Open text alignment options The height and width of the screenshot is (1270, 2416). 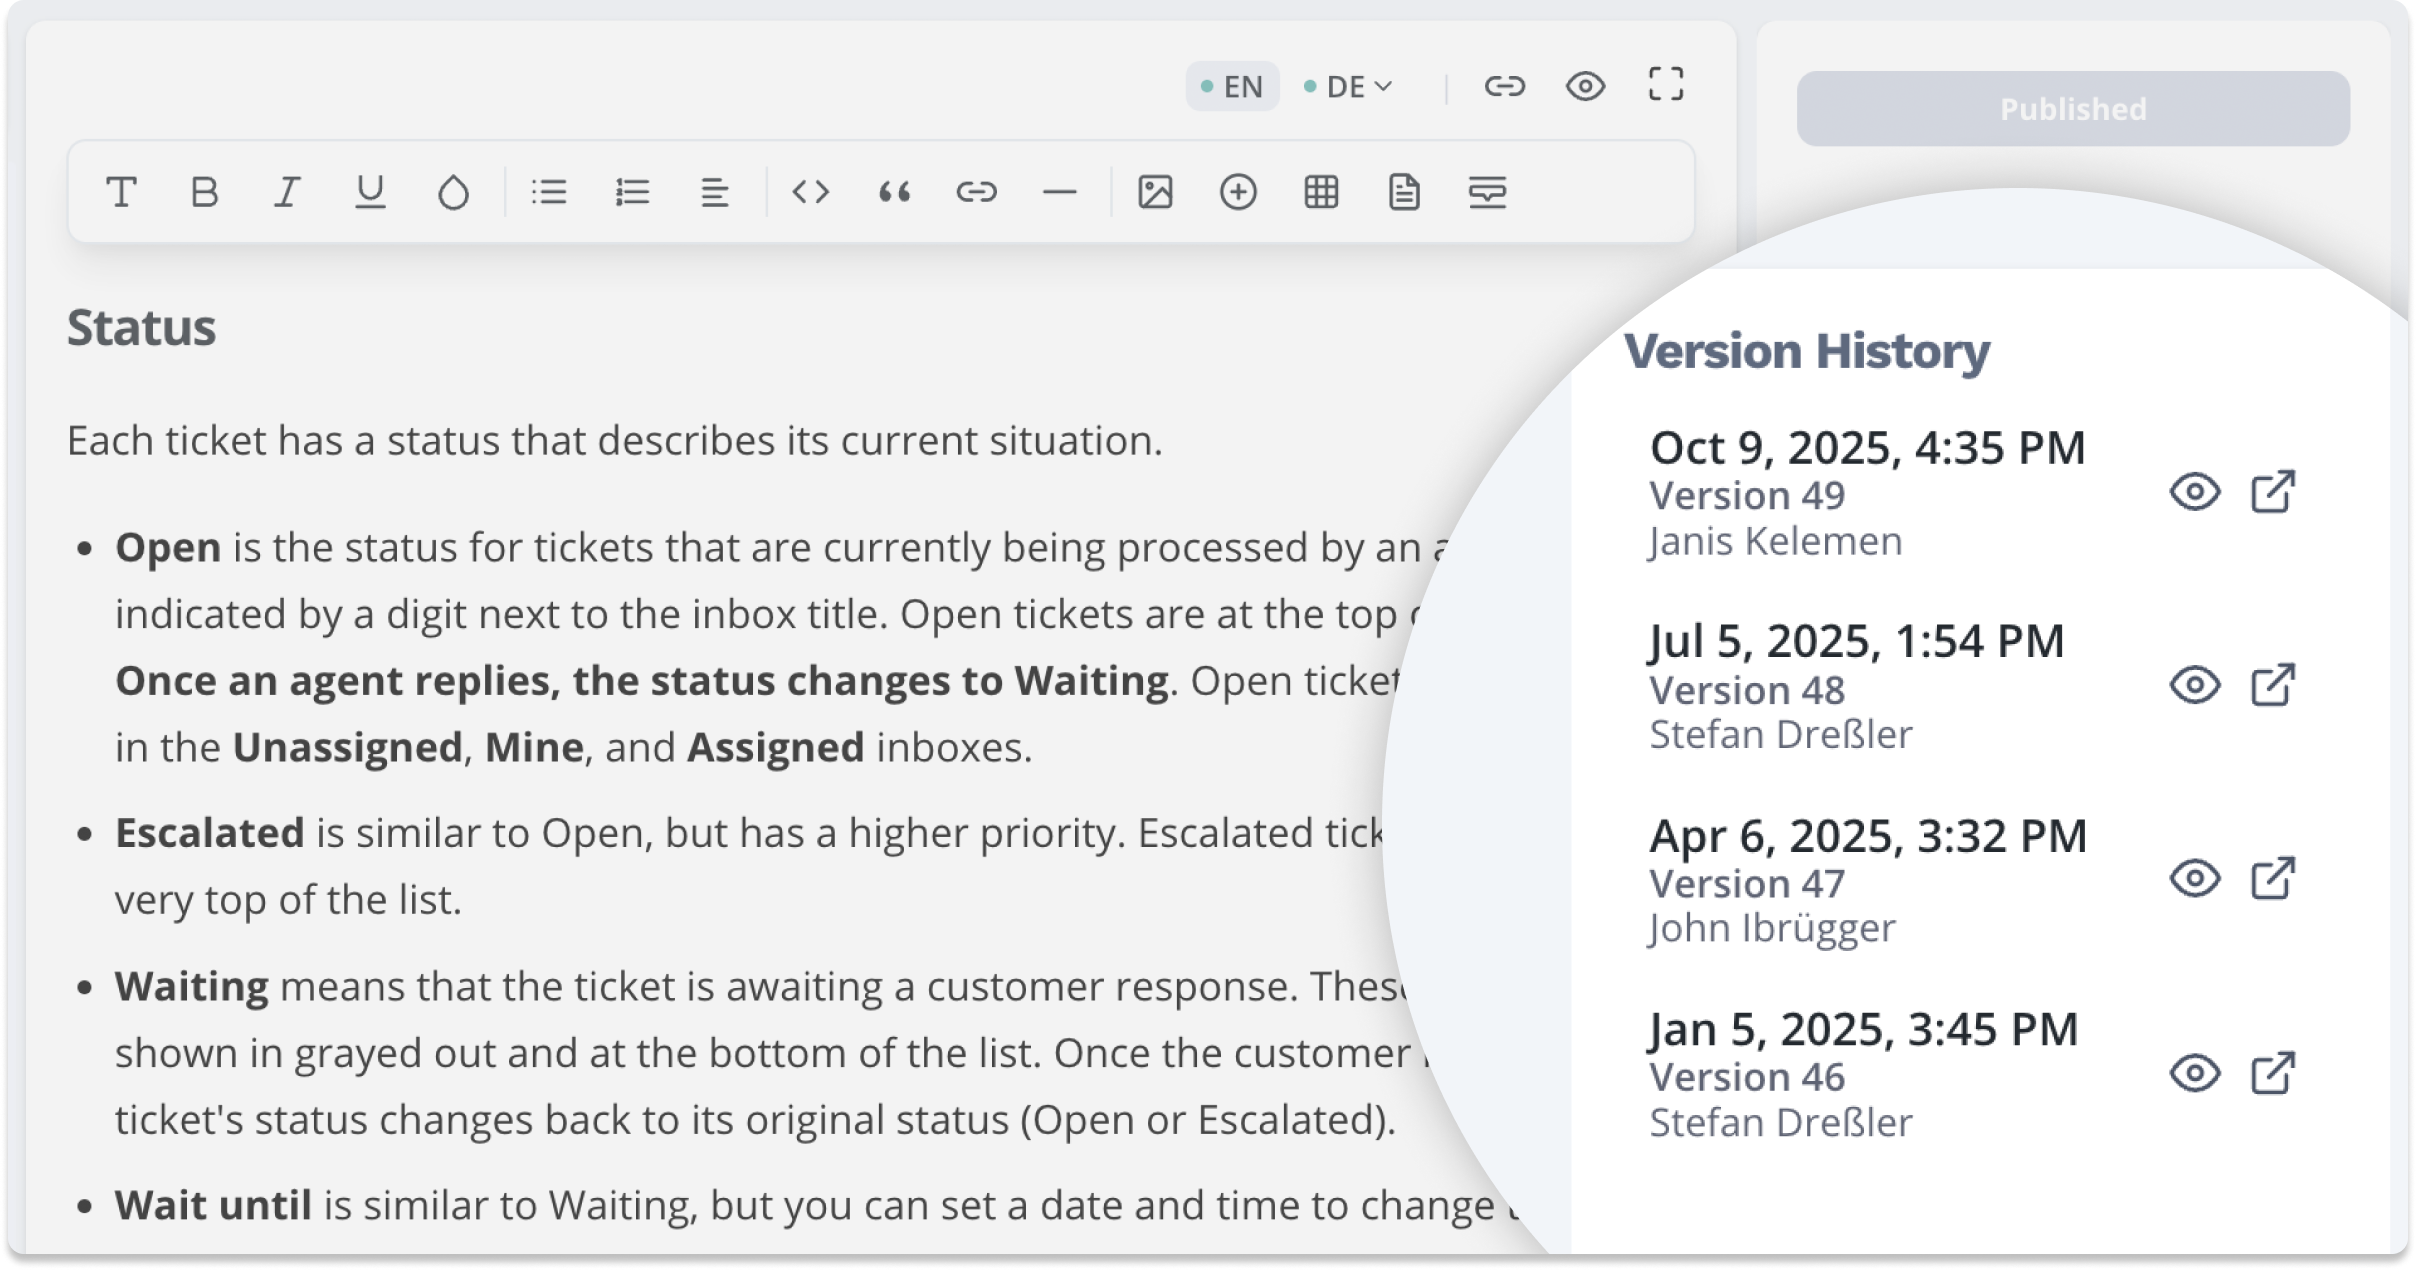(714, 191)
